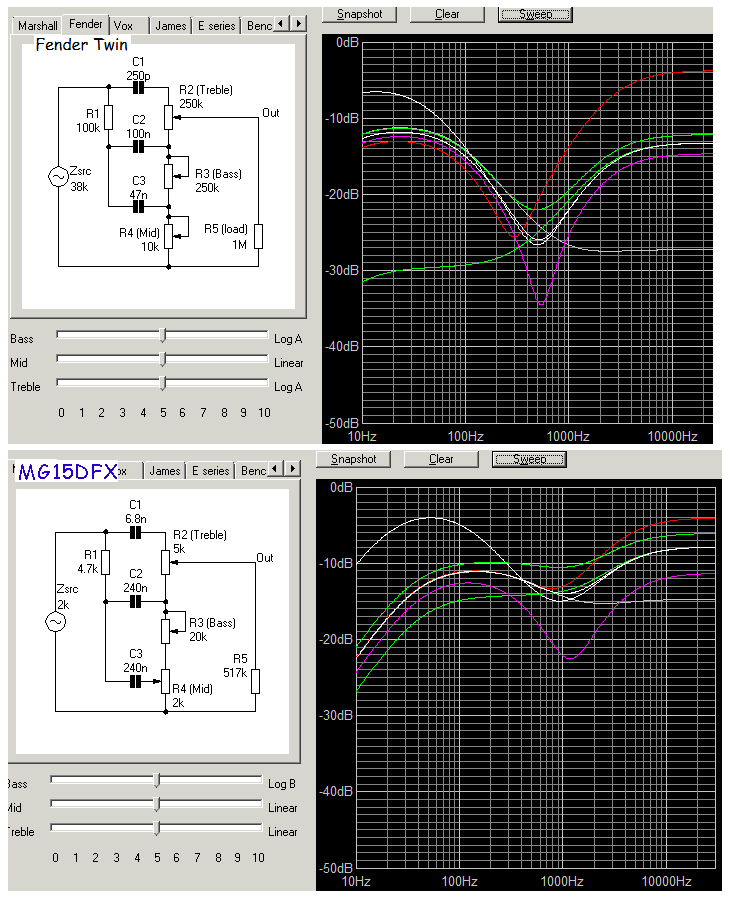Click the Log A taper beside Fender Bass
The image size is (734, 898).
288,339
